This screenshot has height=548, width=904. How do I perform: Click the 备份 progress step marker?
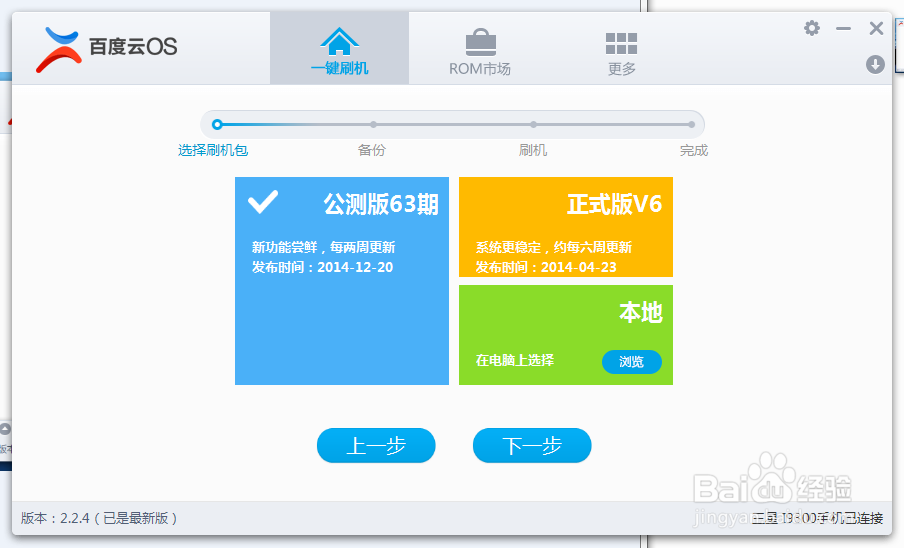(x=374, y=124)
